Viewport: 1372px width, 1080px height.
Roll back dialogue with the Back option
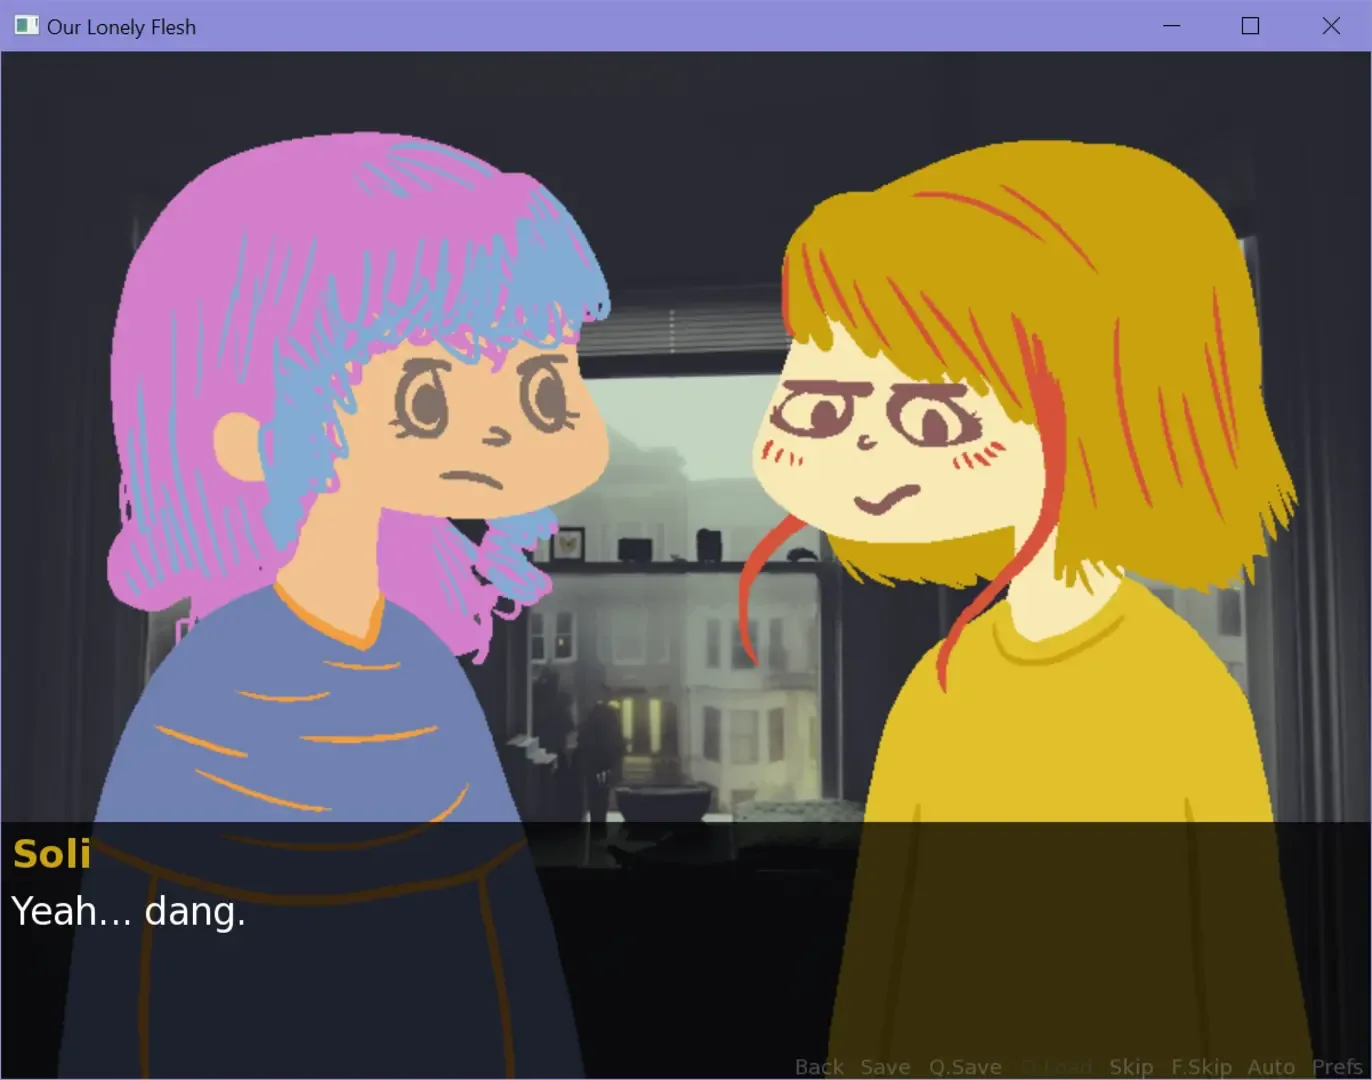tap(820, 1066)
